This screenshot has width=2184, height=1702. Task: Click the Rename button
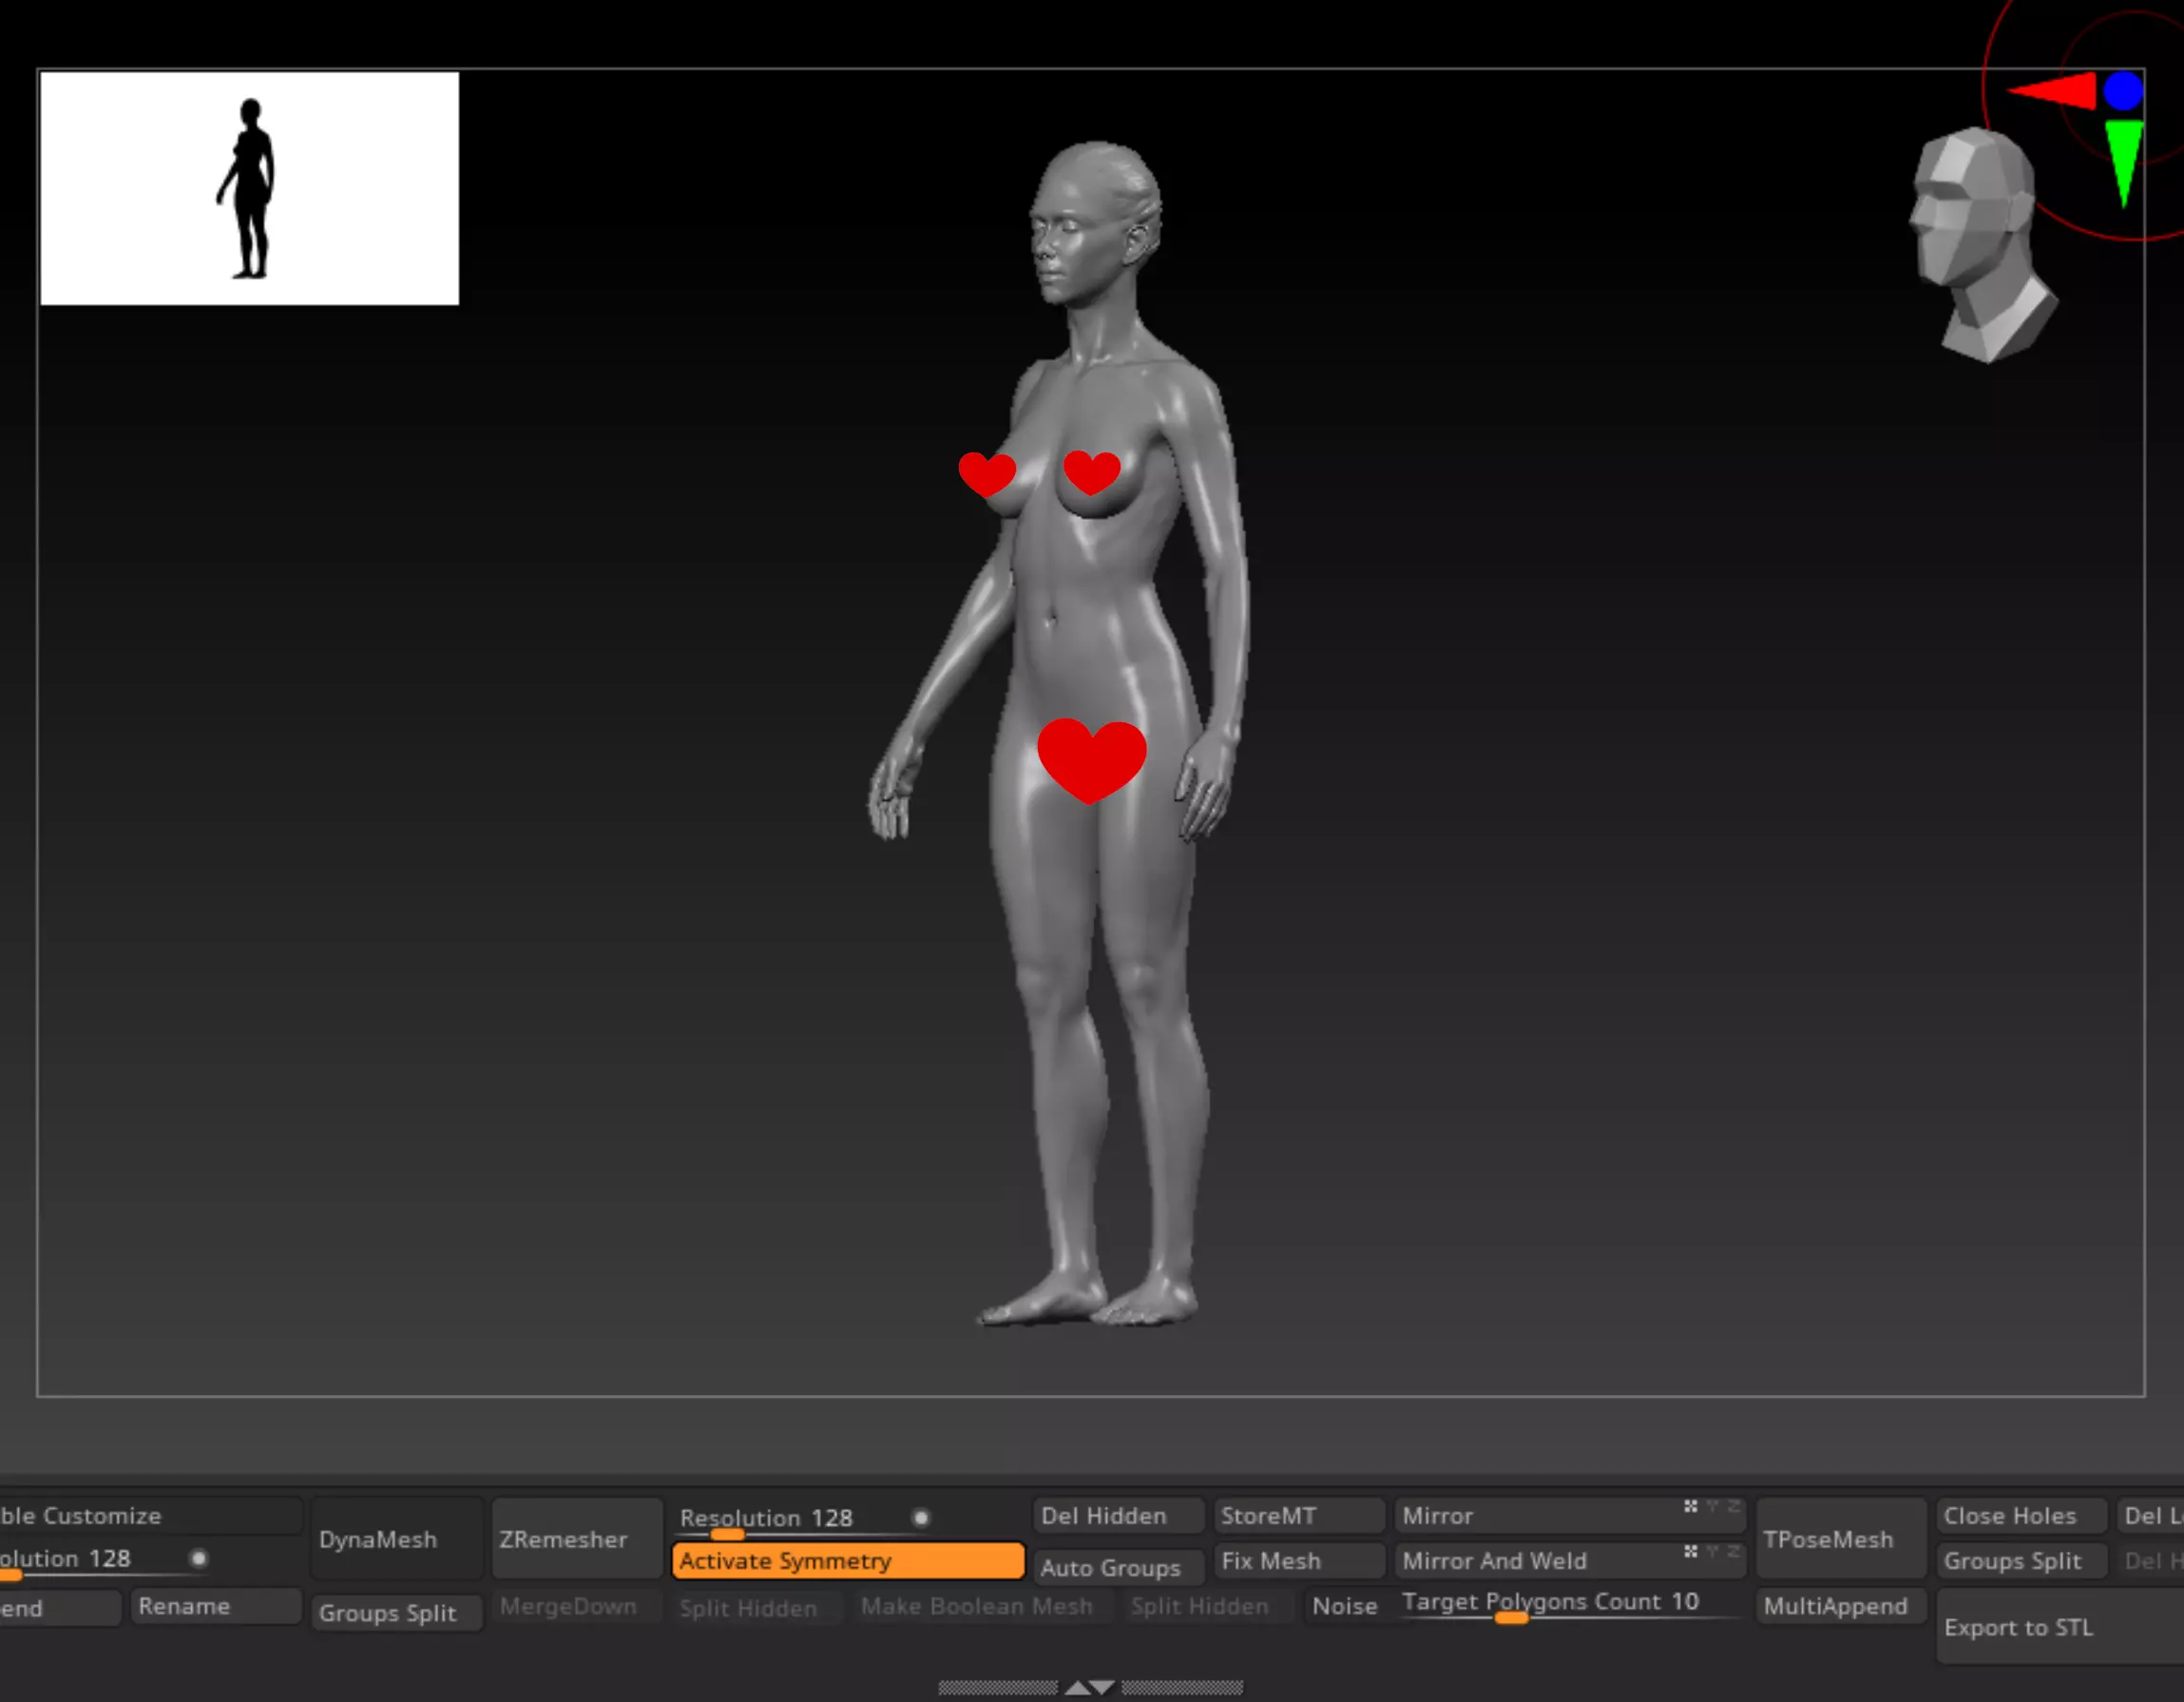[x=216, y=1606]
